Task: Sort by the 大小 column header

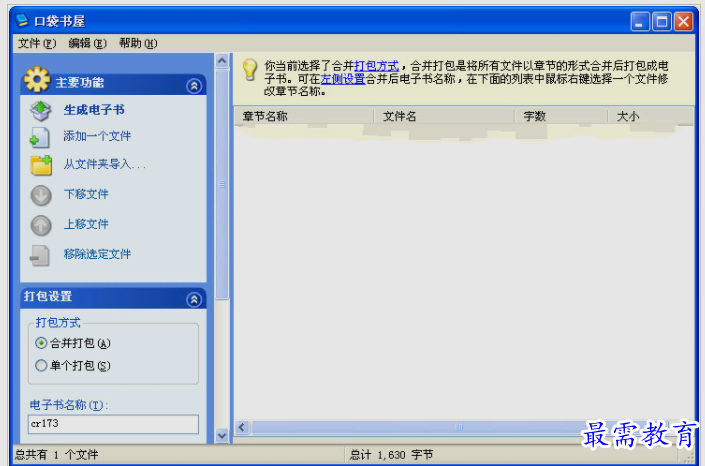Action: pos(651,116)
